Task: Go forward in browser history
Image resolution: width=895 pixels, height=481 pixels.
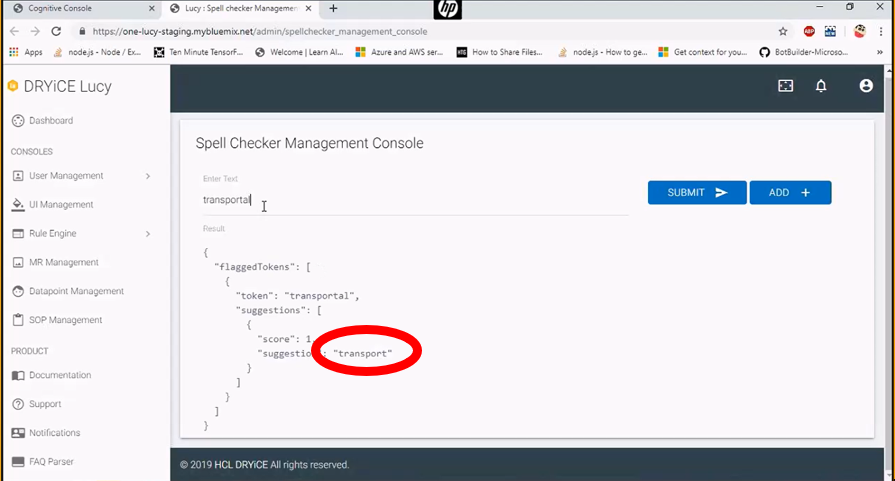Action: pyautogui.click(x=35, y=31)
